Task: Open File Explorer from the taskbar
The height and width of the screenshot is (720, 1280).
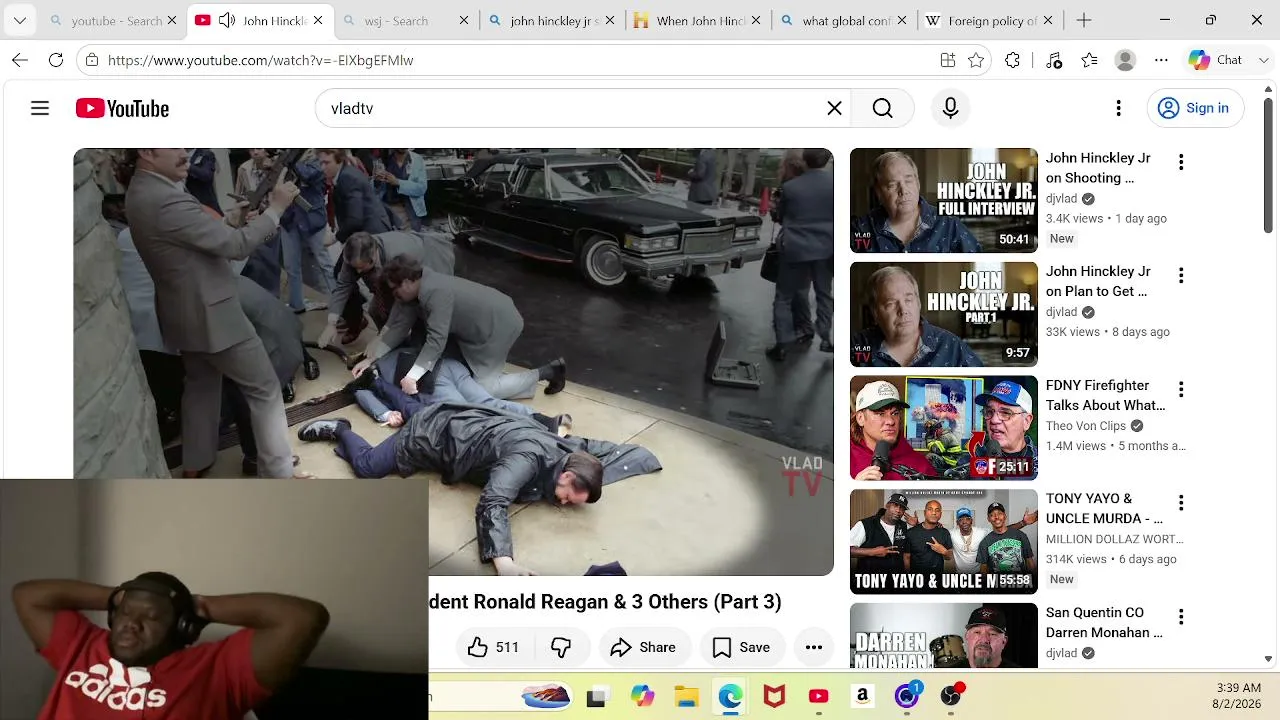Action: 686,697
